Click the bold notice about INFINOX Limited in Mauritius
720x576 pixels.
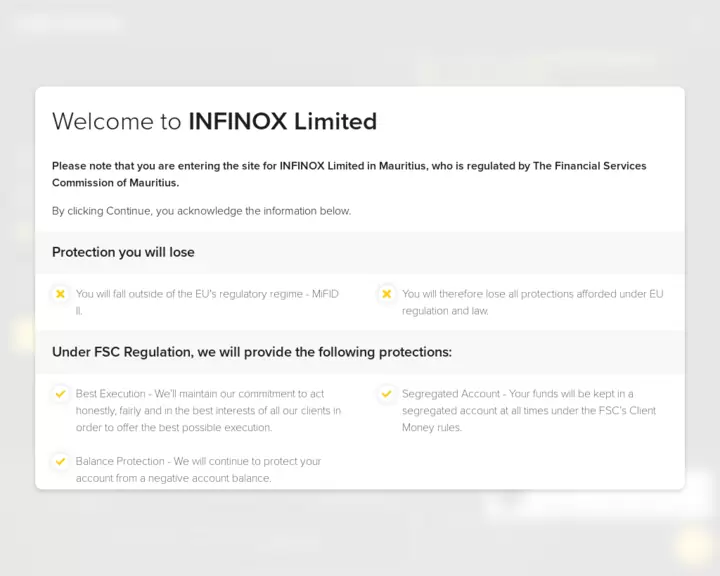349,166
